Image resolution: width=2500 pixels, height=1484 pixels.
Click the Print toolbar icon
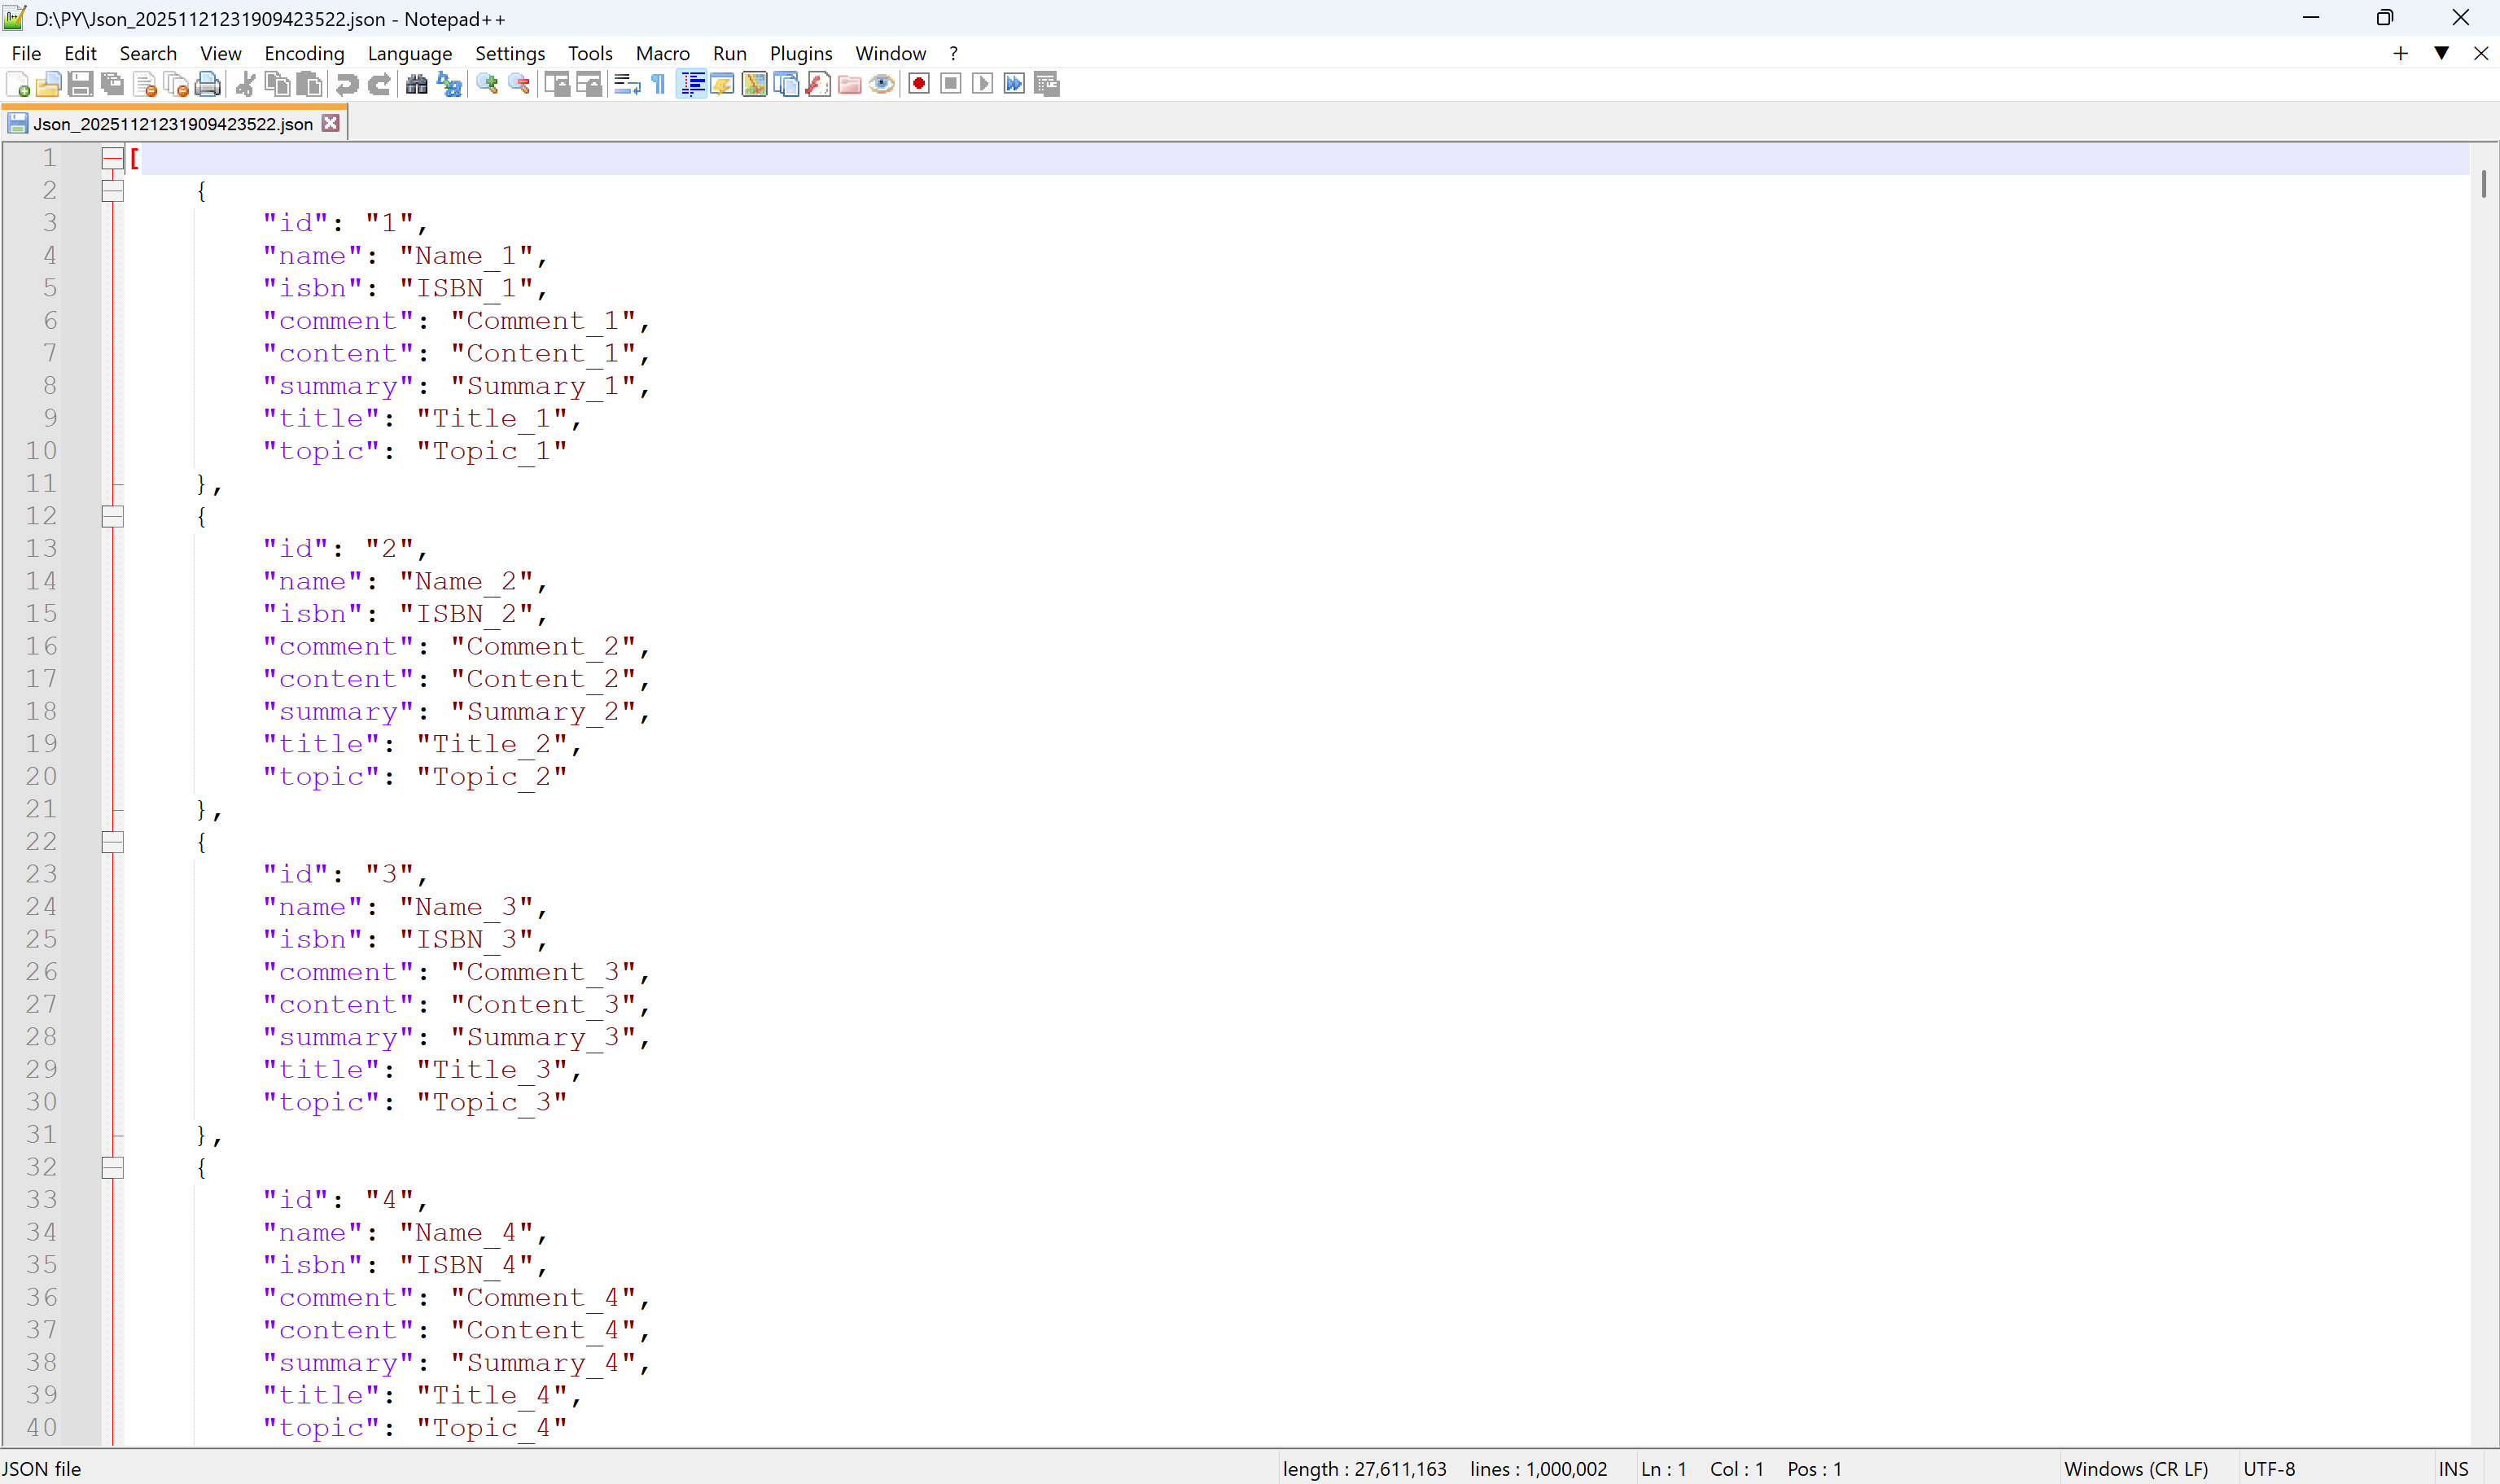tap(208, 84)
